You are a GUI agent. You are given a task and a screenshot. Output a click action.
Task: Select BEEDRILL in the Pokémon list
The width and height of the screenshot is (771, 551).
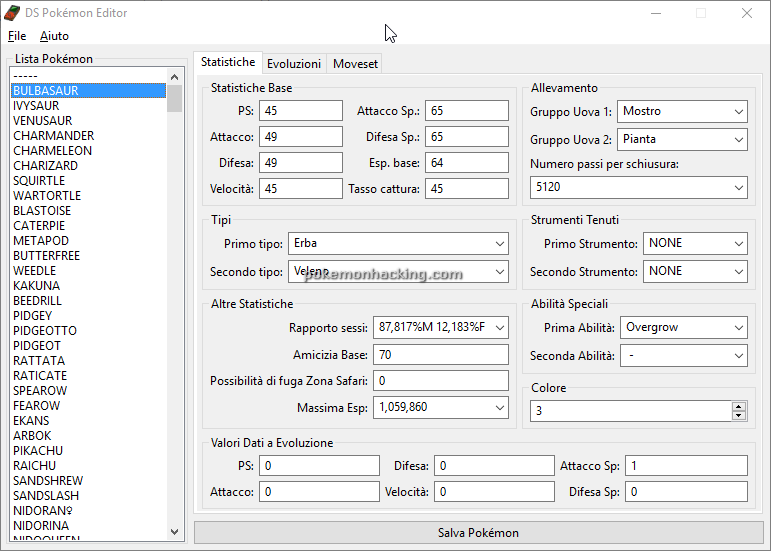89,301
